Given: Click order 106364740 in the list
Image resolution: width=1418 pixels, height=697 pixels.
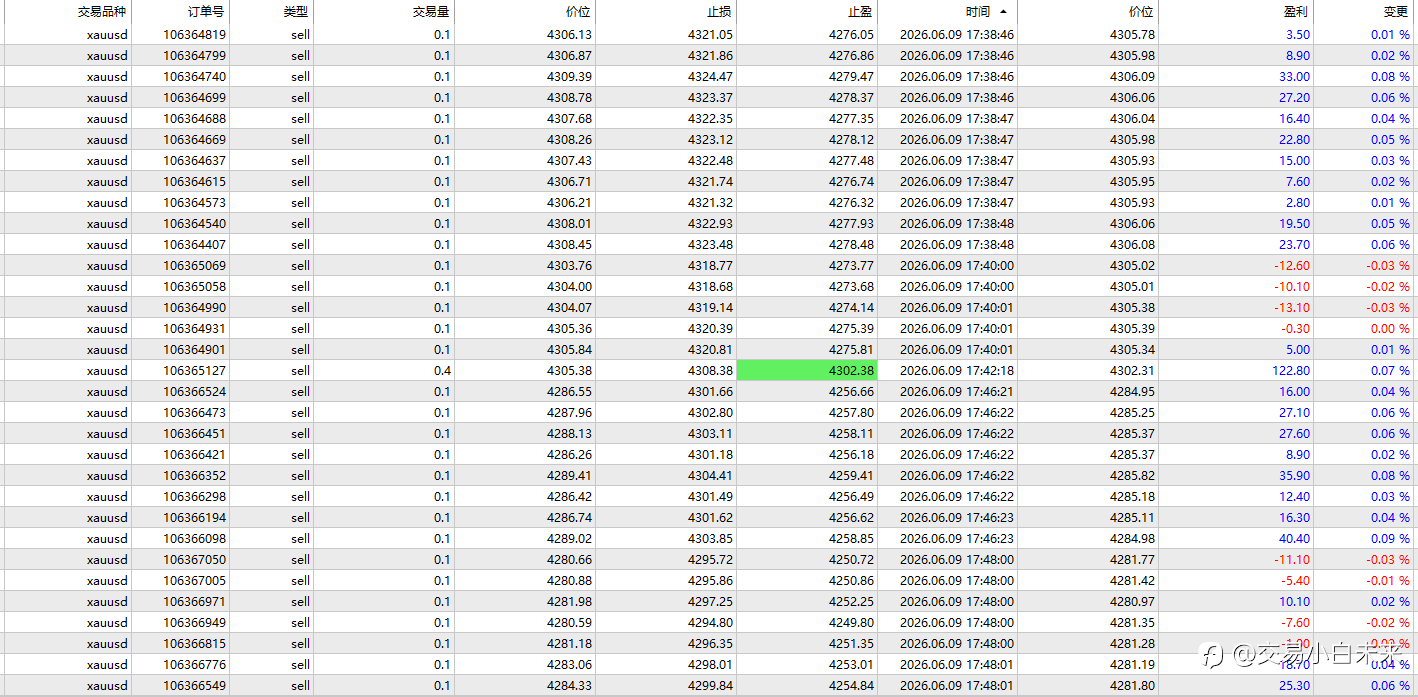Looking at the screenshot, I should 194,76.
